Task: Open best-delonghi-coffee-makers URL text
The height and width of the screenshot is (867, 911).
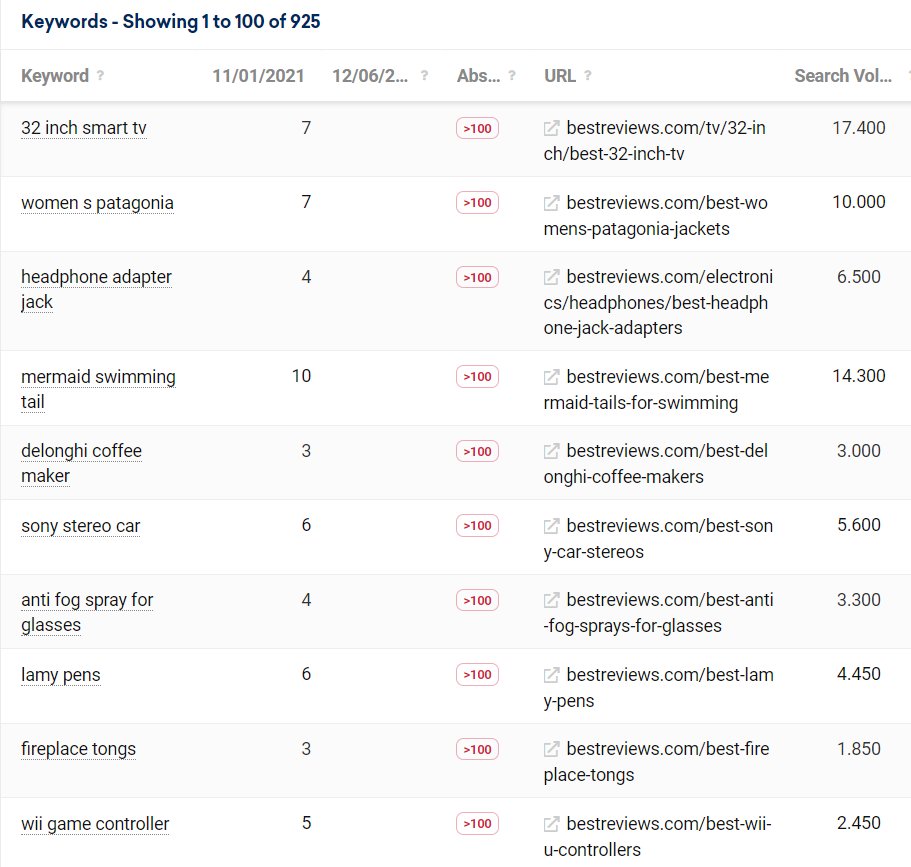Action: [656, 464]
